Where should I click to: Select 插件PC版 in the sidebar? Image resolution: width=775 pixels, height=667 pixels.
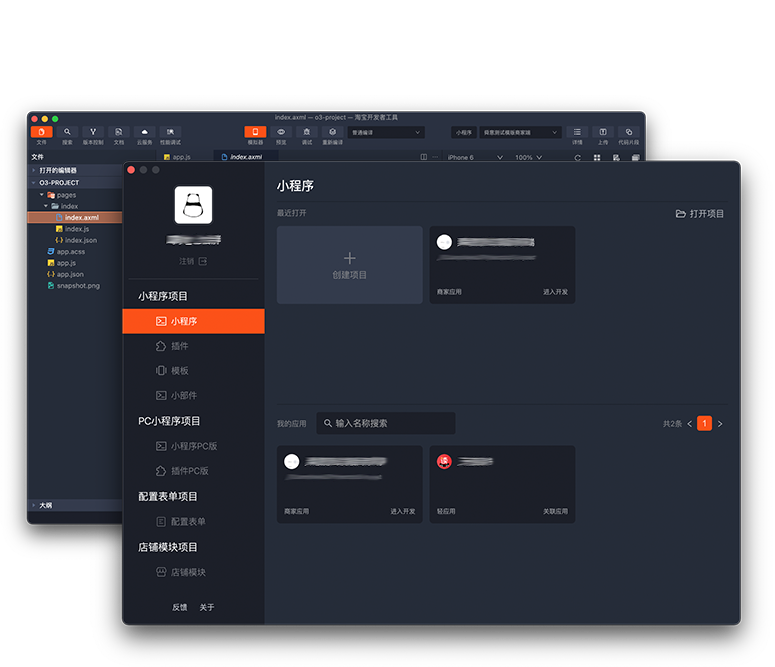193,471
